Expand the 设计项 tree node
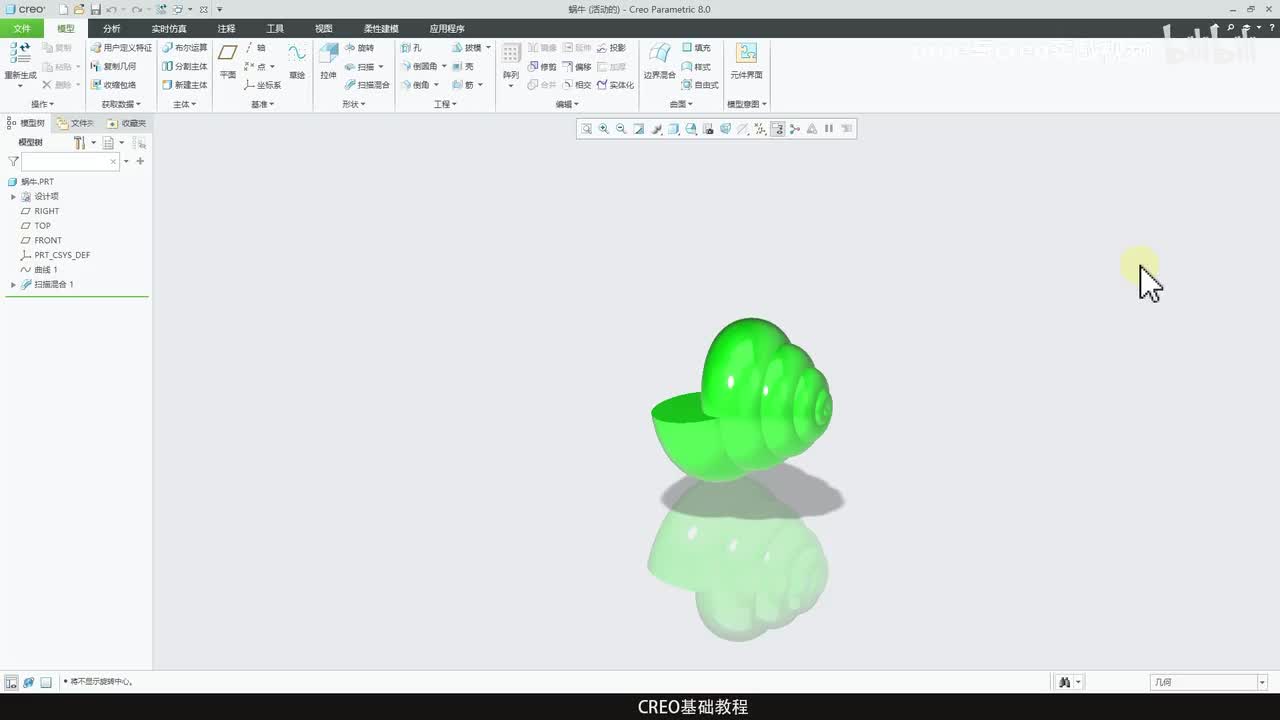1280x720 pixels. coord(13,197)
